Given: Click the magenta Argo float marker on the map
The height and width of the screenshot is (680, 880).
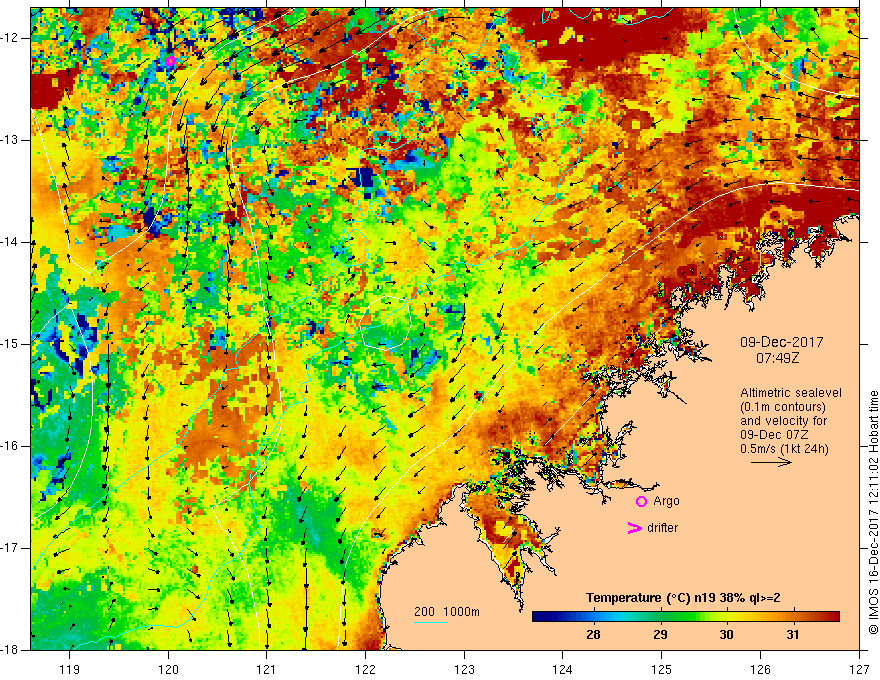Looking at the screenshot, I should tap(171, 61).
